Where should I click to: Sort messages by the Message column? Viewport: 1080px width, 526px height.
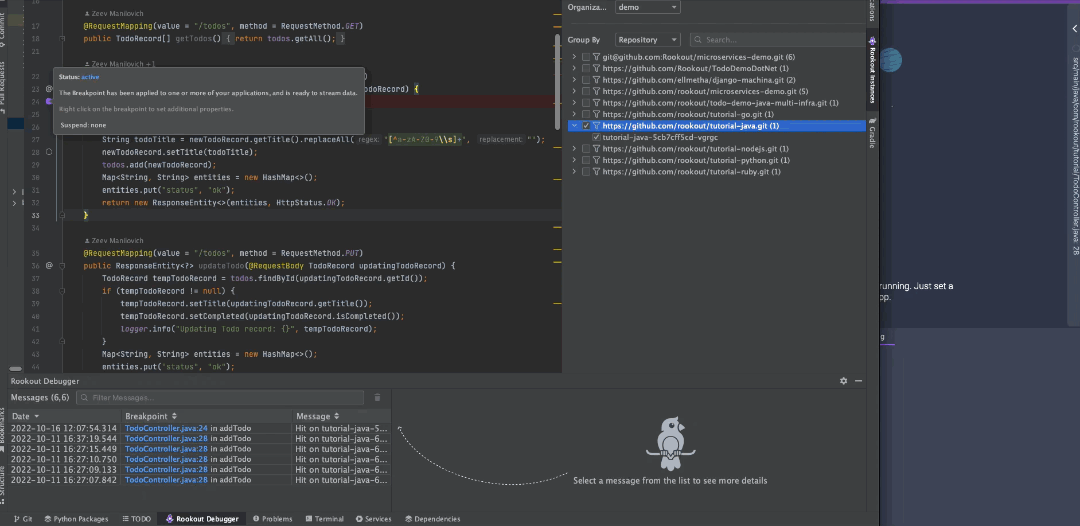tap(342, 416)
